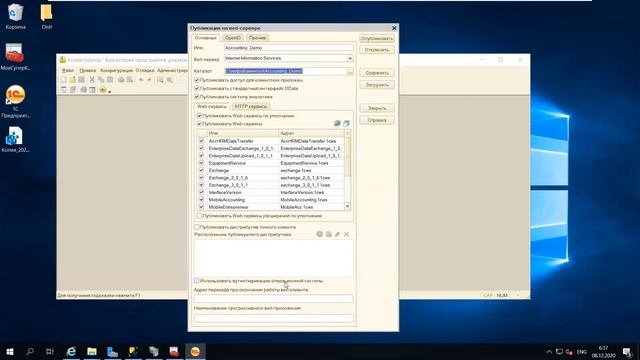This screenshot has width=640, height=360.
Task: Click the Опубликовать button
Action: click(377, 38)
